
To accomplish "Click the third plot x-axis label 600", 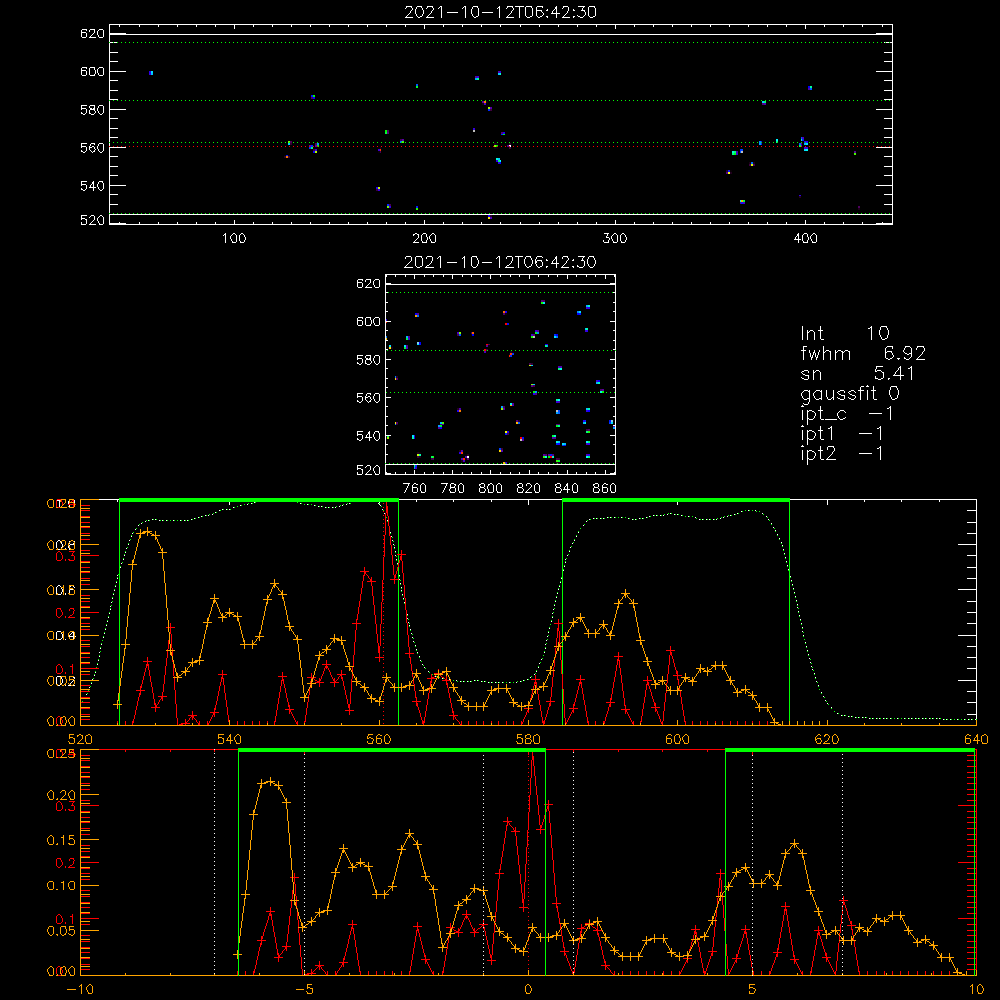I will coord(677,739).
